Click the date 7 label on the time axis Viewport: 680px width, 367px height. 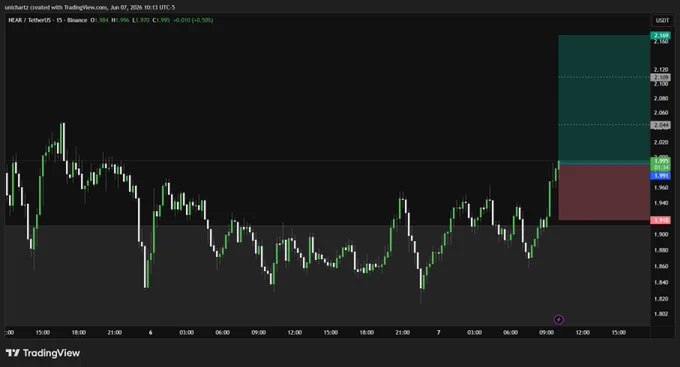point(438,332)
